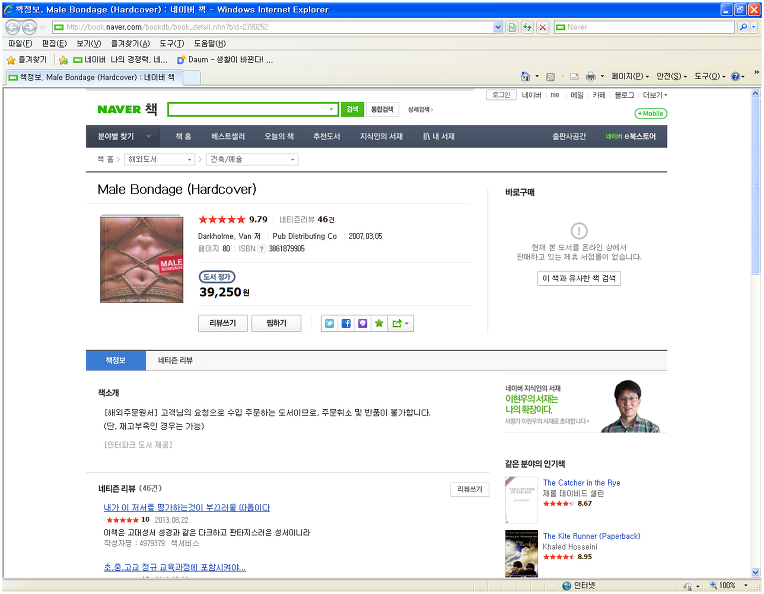Click the search magnifier icon in browser search box
Viewport: 764px width, 594px height.
pyautogui.click(x=743, y=27)
